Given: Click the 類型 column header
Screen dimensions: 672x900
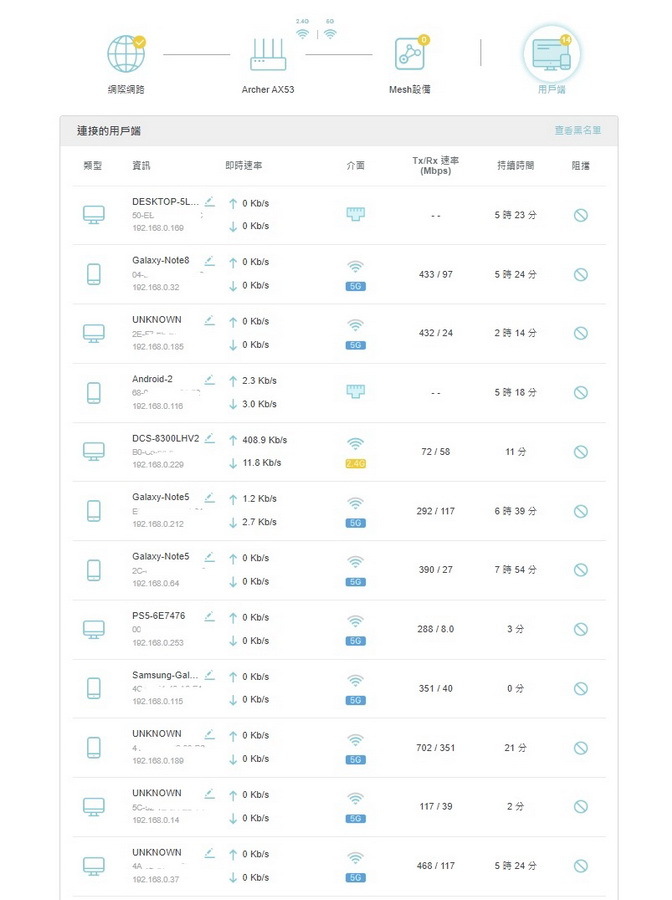Looking at the screenshot, I should pos(92,165).
